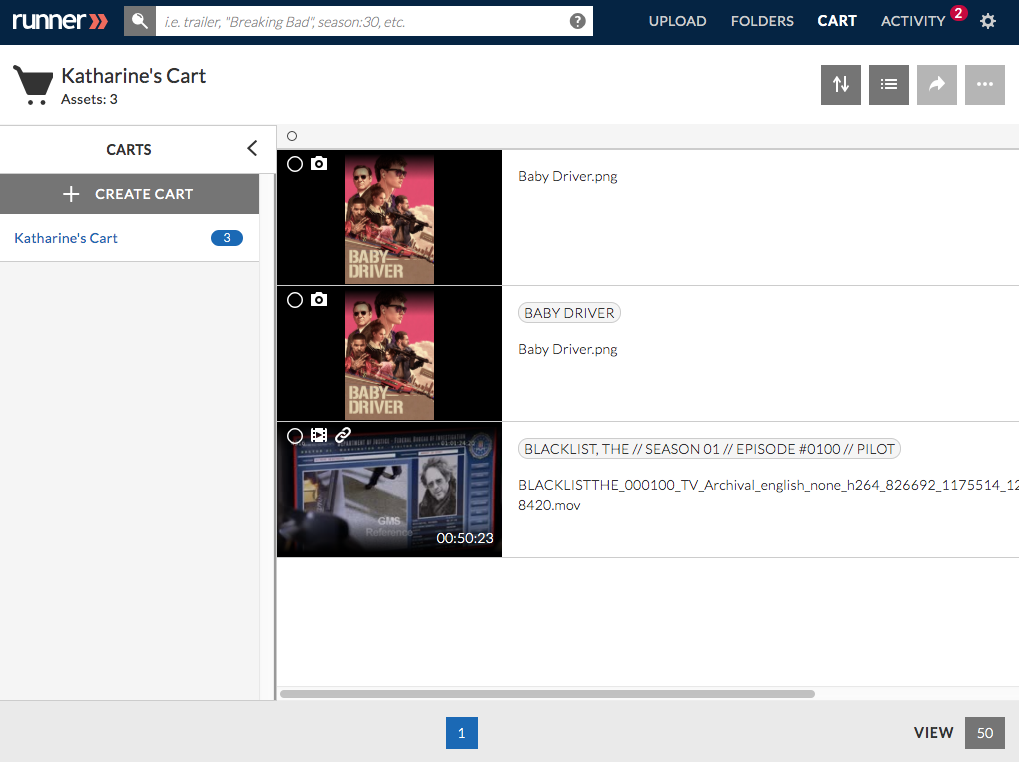1019x762 pixels.
Task: Click the horizontal scrollbar below the asset list
Action: click(547, 694)
